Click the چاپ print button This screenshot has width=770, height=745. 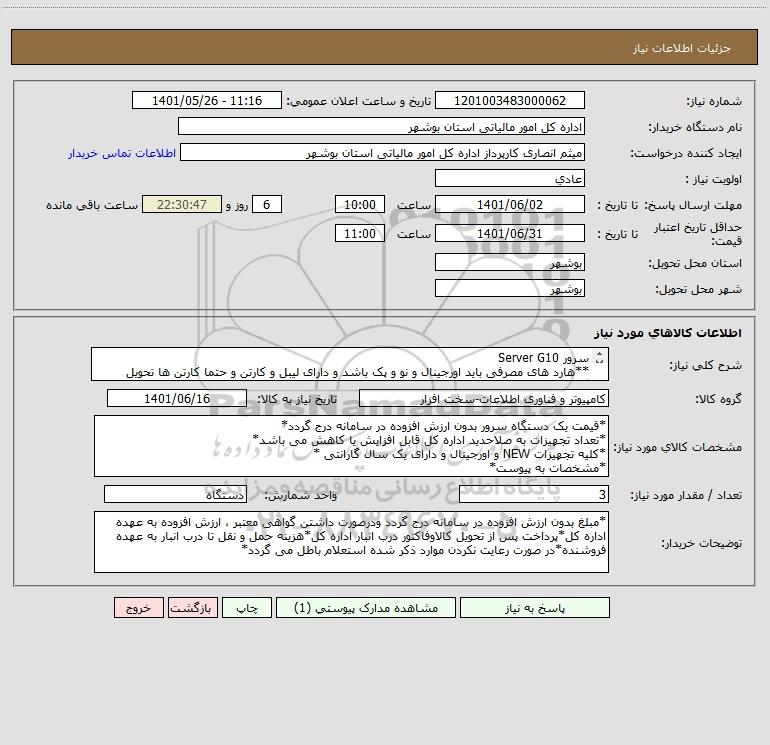(247, 608)
